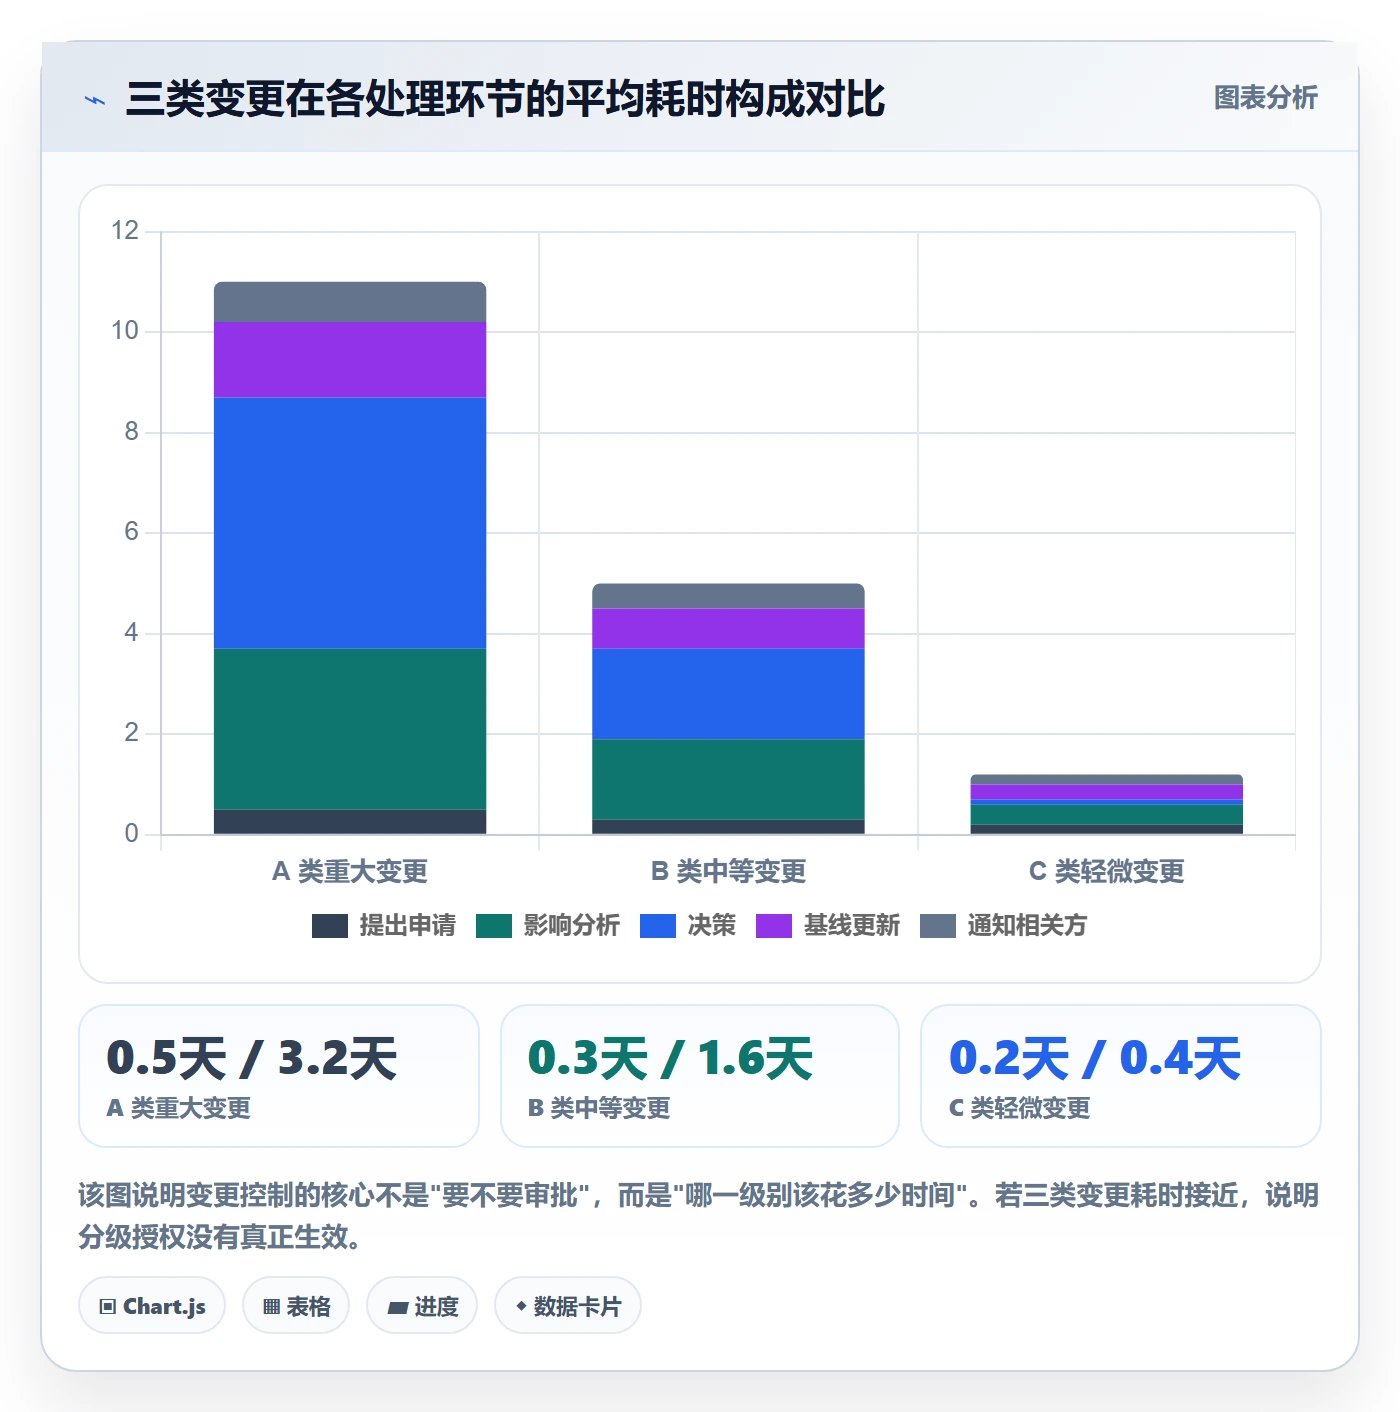Click the y-axis value 12

(x=125, y=231)
